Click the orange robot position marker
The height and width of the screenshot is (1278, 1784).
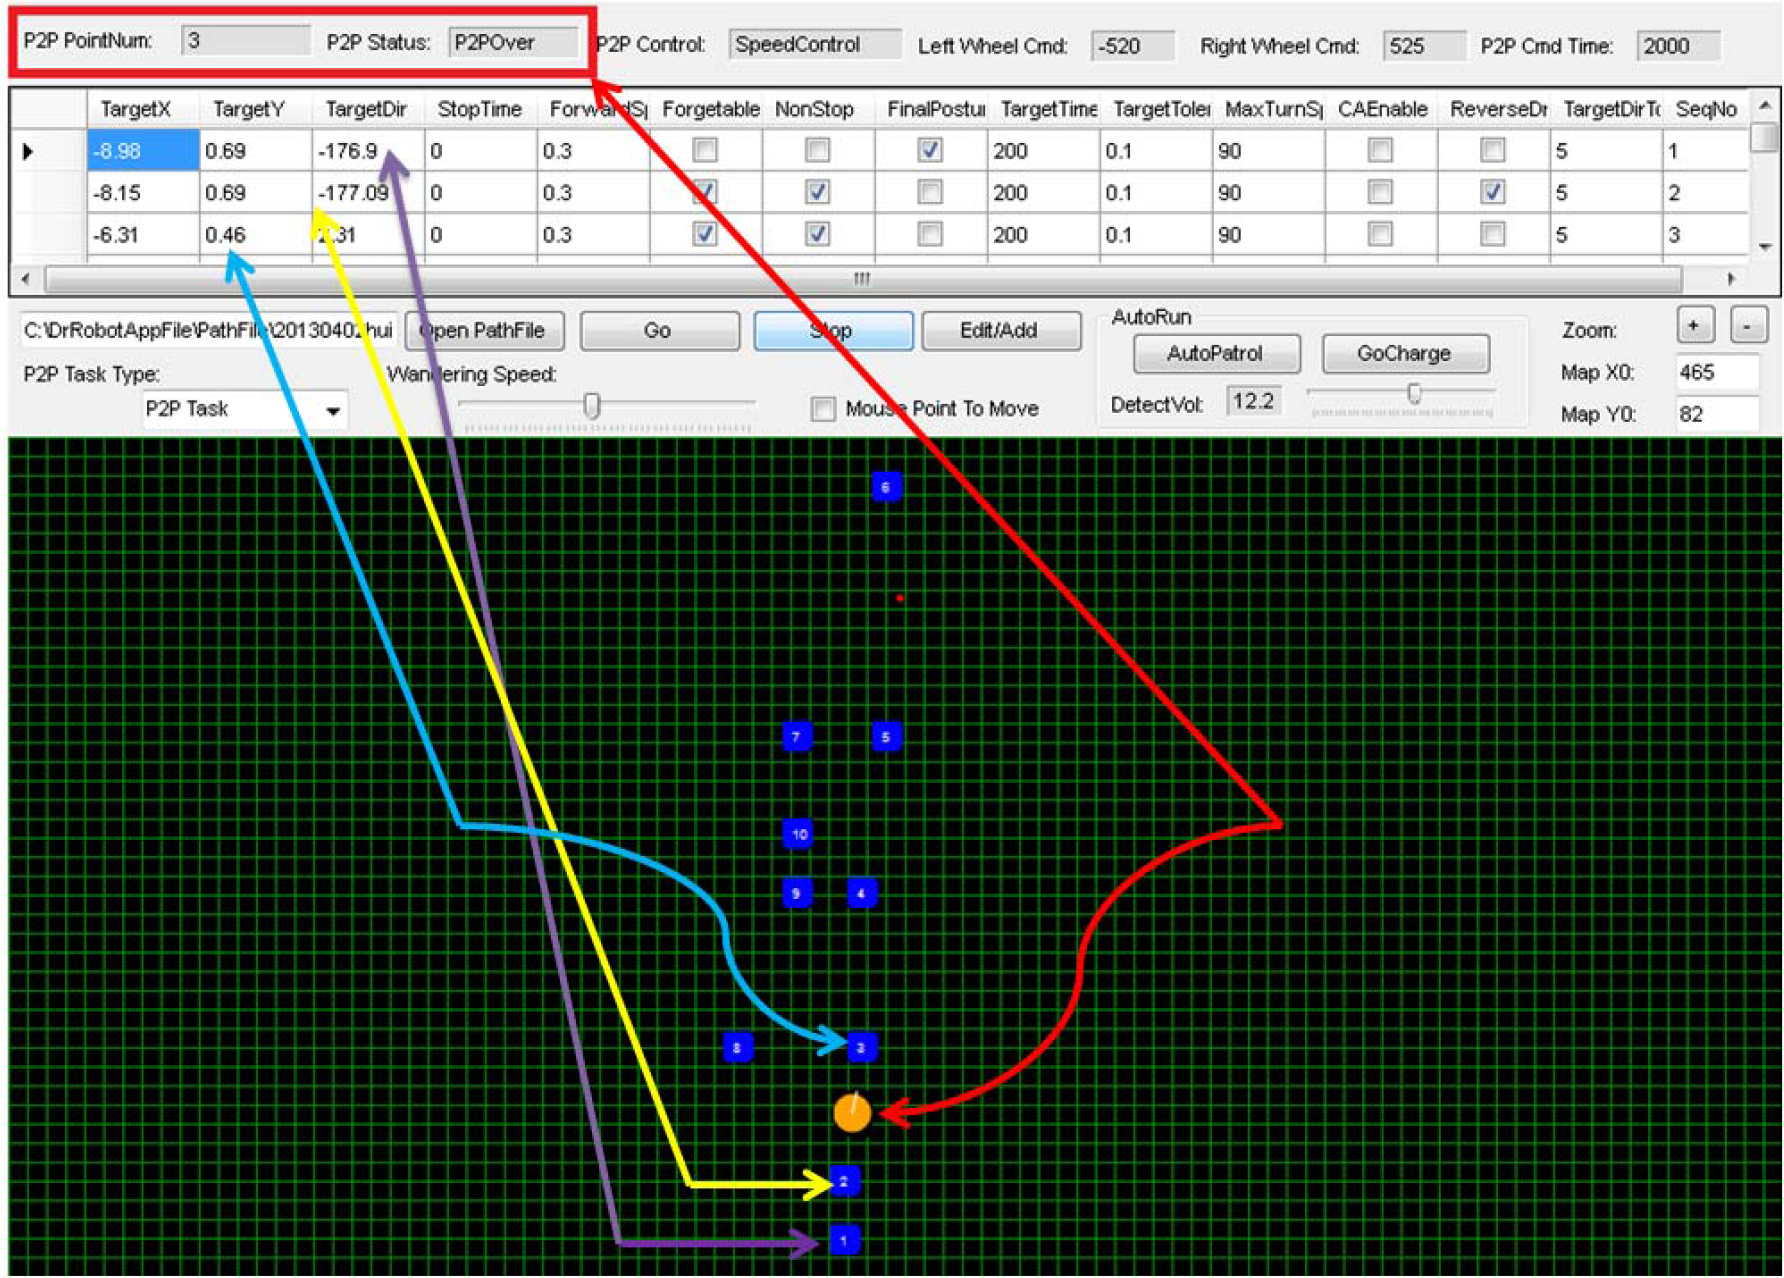[x=852, y=1112]
